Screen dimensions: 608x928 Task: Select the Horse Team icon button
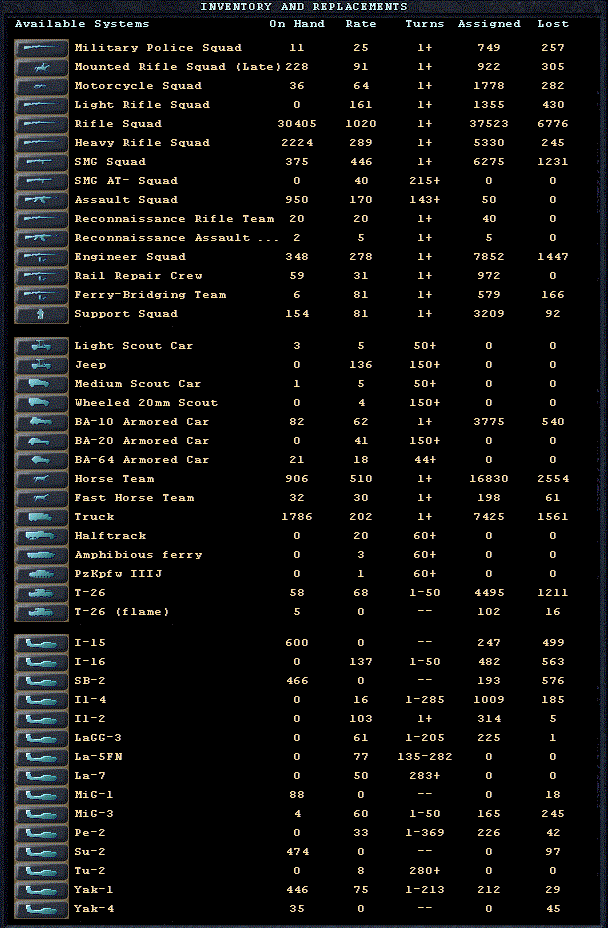pyautogui.click(x=41, y=479)
